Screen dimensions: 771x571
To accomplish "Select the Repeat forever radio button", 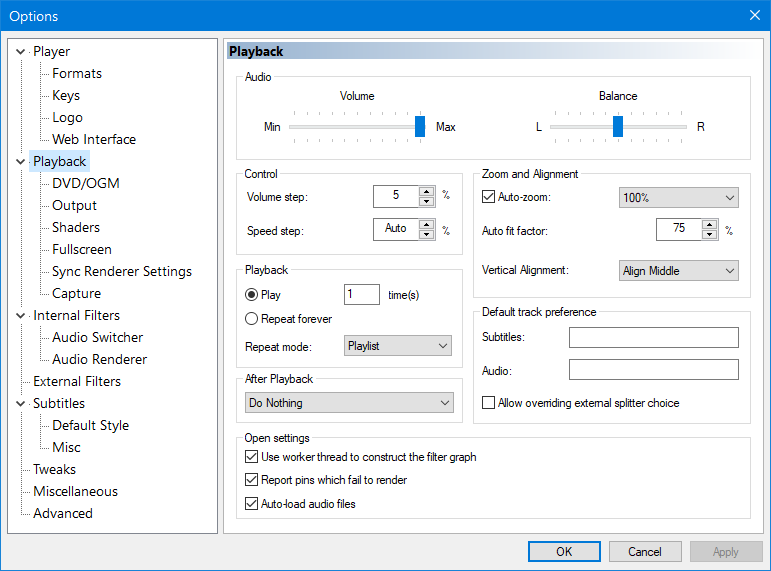I will tap(251, 319).
